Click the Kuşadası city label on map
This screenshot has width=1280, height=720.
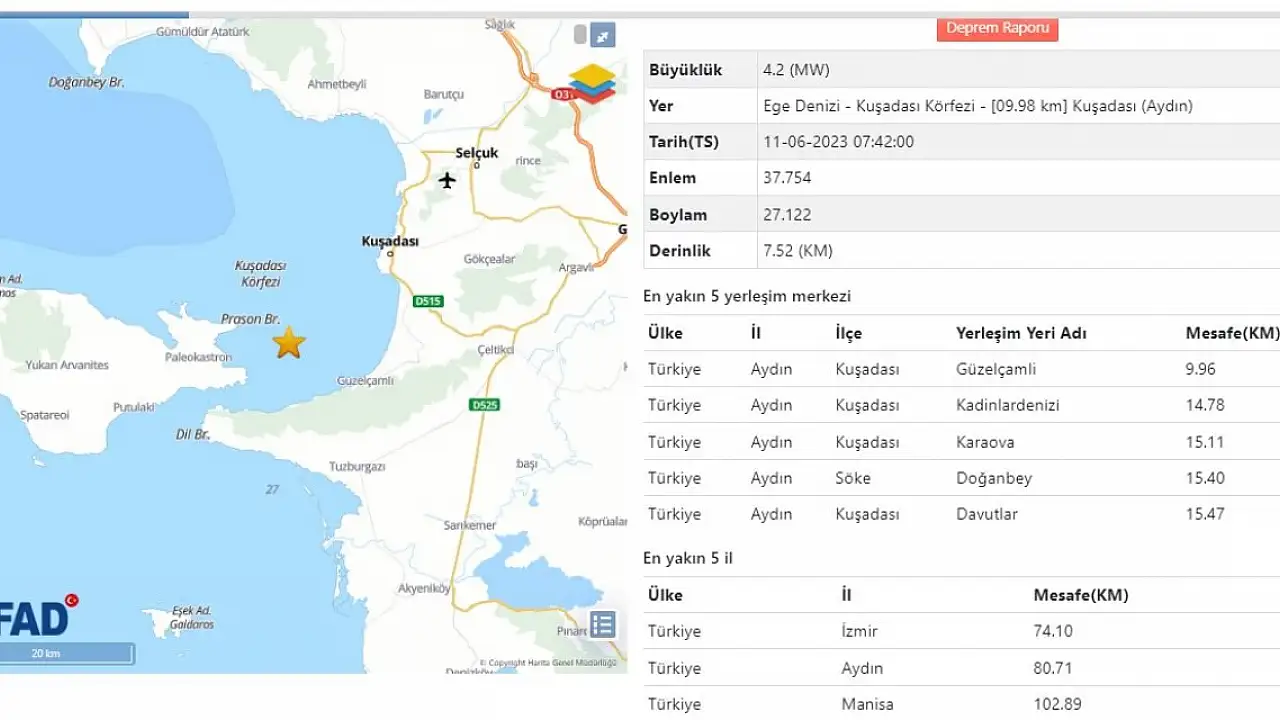pyautogui.click(x=390, y=241)
